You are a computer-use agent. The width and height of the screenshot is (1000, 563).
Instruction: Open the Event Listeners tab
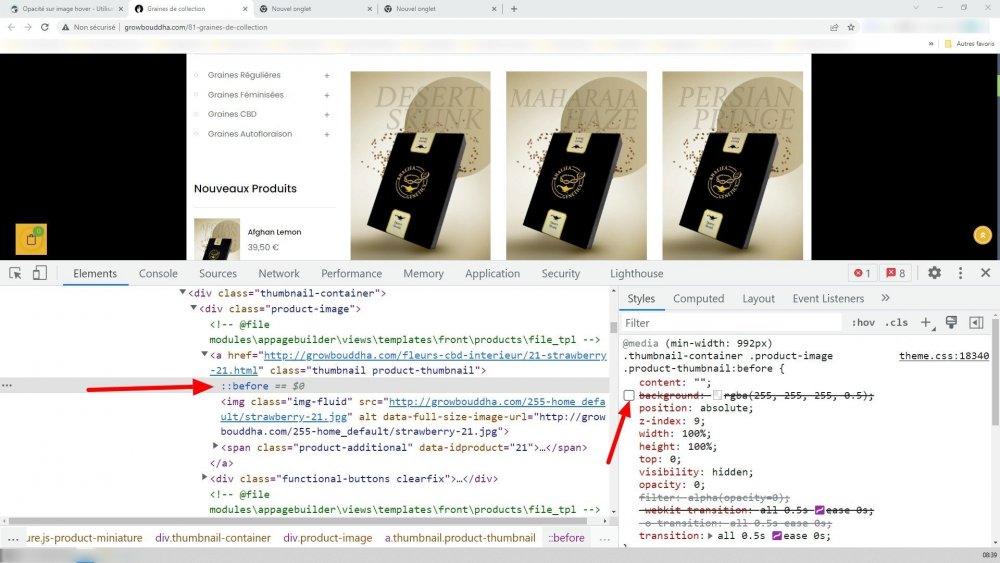coord(828,298)
